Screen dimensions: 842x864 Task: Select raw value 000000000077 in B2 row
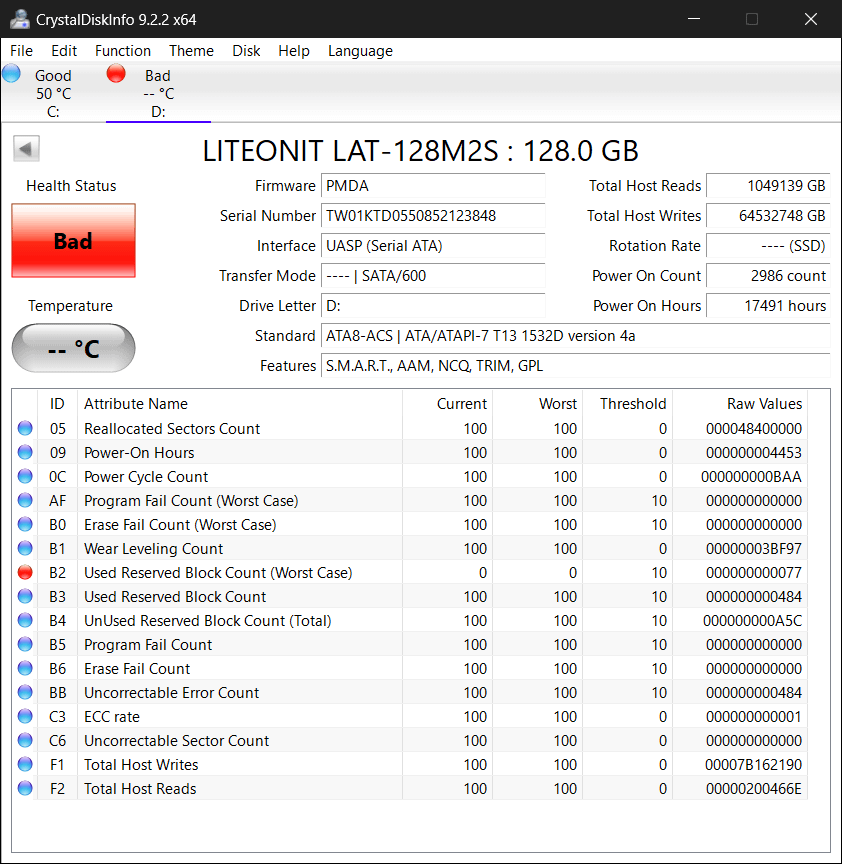pyautogui.click(x=753, y=573)
